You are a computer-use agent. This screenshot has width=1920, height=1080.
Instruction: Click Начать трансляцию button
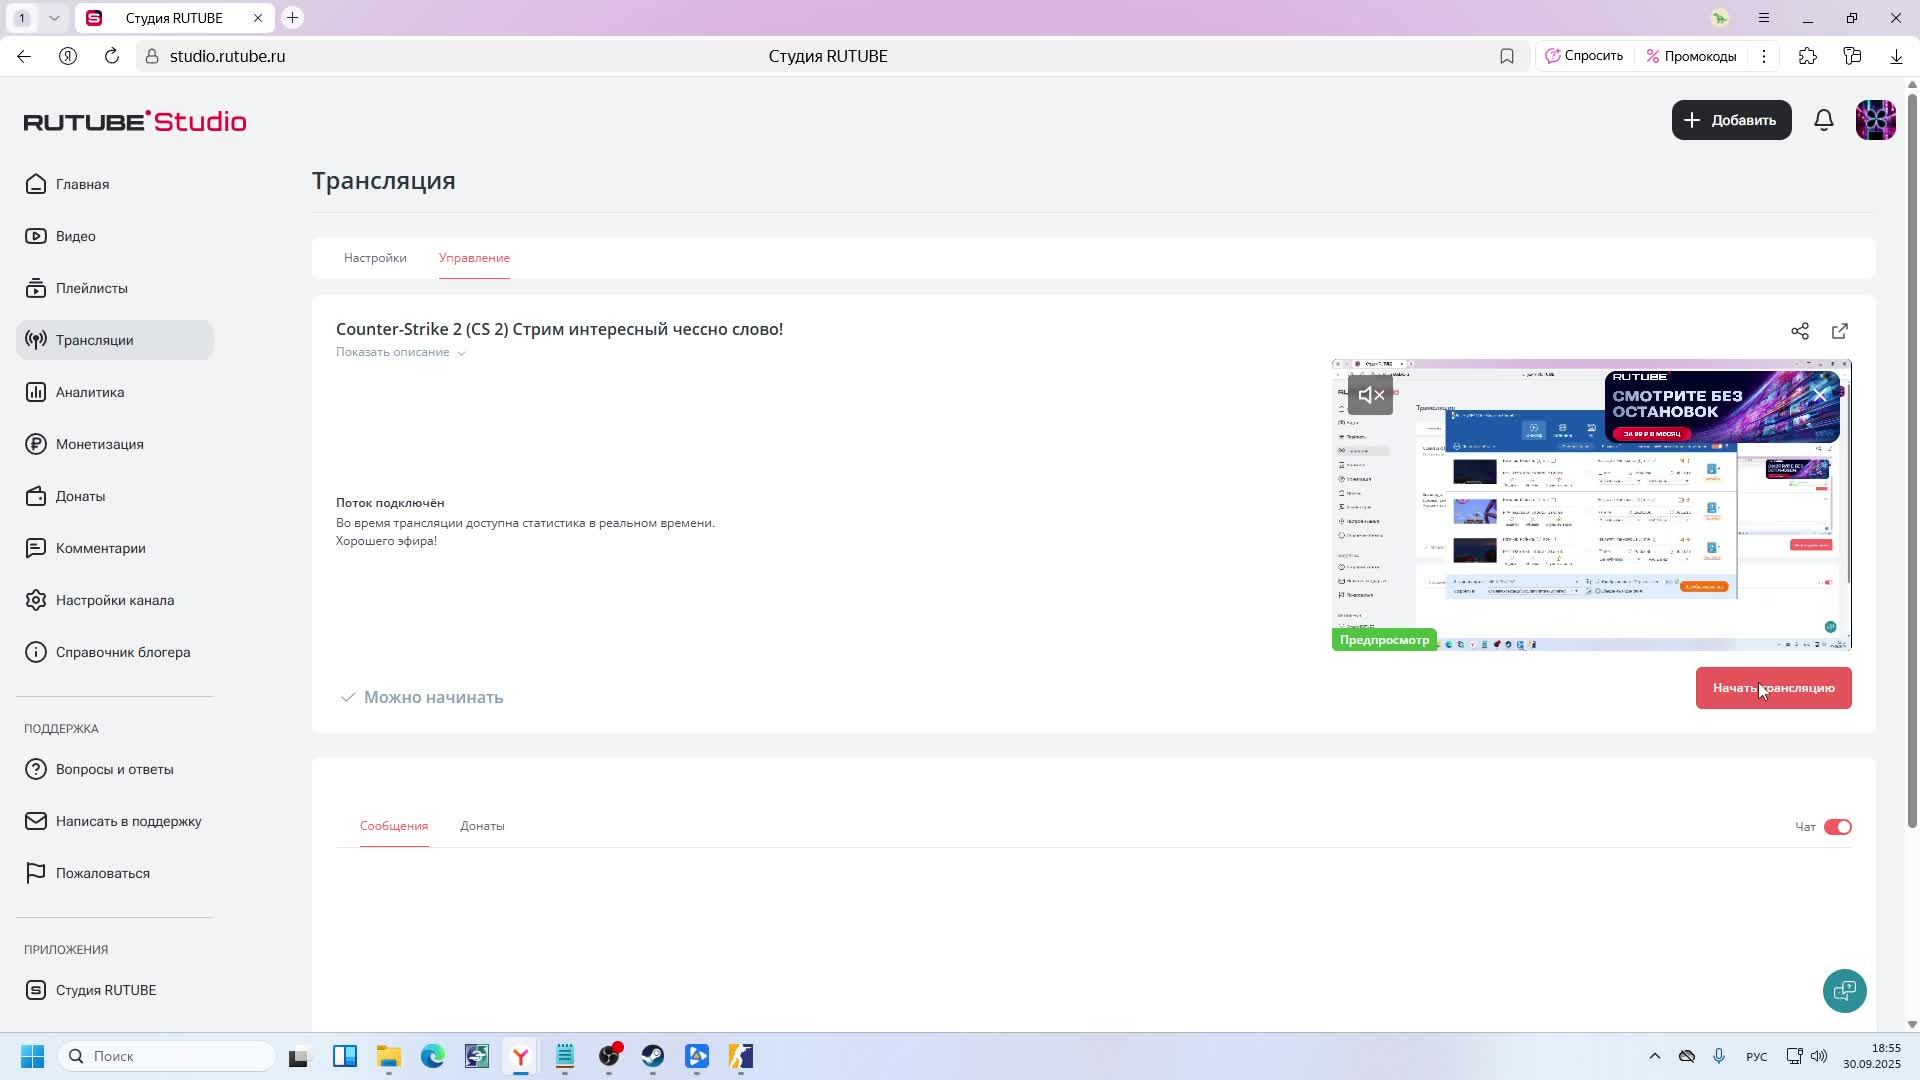1773,688
